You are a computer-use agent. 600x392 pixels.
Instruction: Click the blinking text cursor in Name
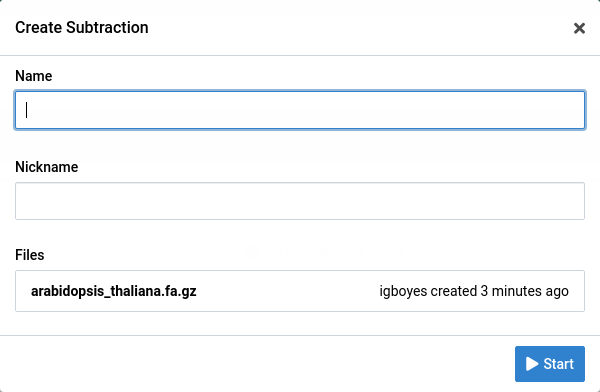click(x=26, y=110)
